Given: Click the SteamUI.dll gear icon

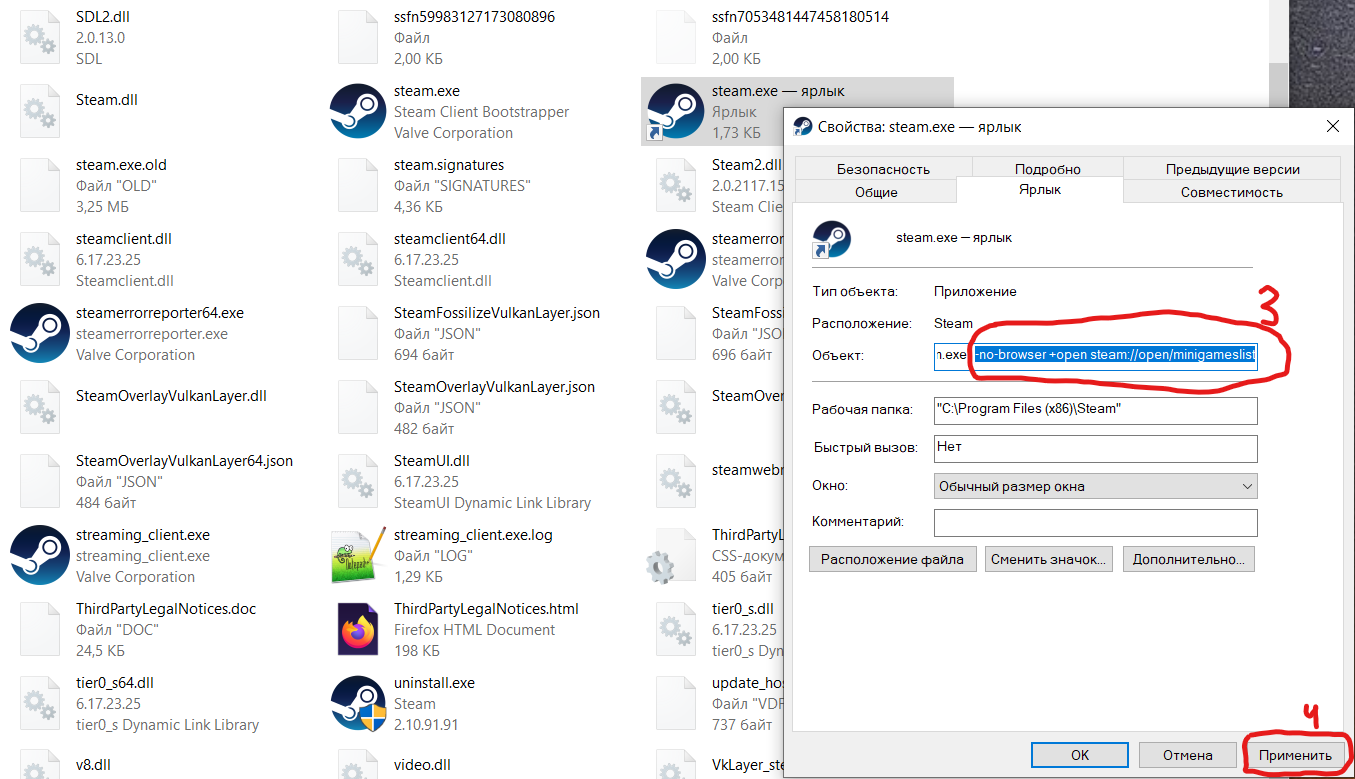Looking at the screenshot, I should coord(358,481).
